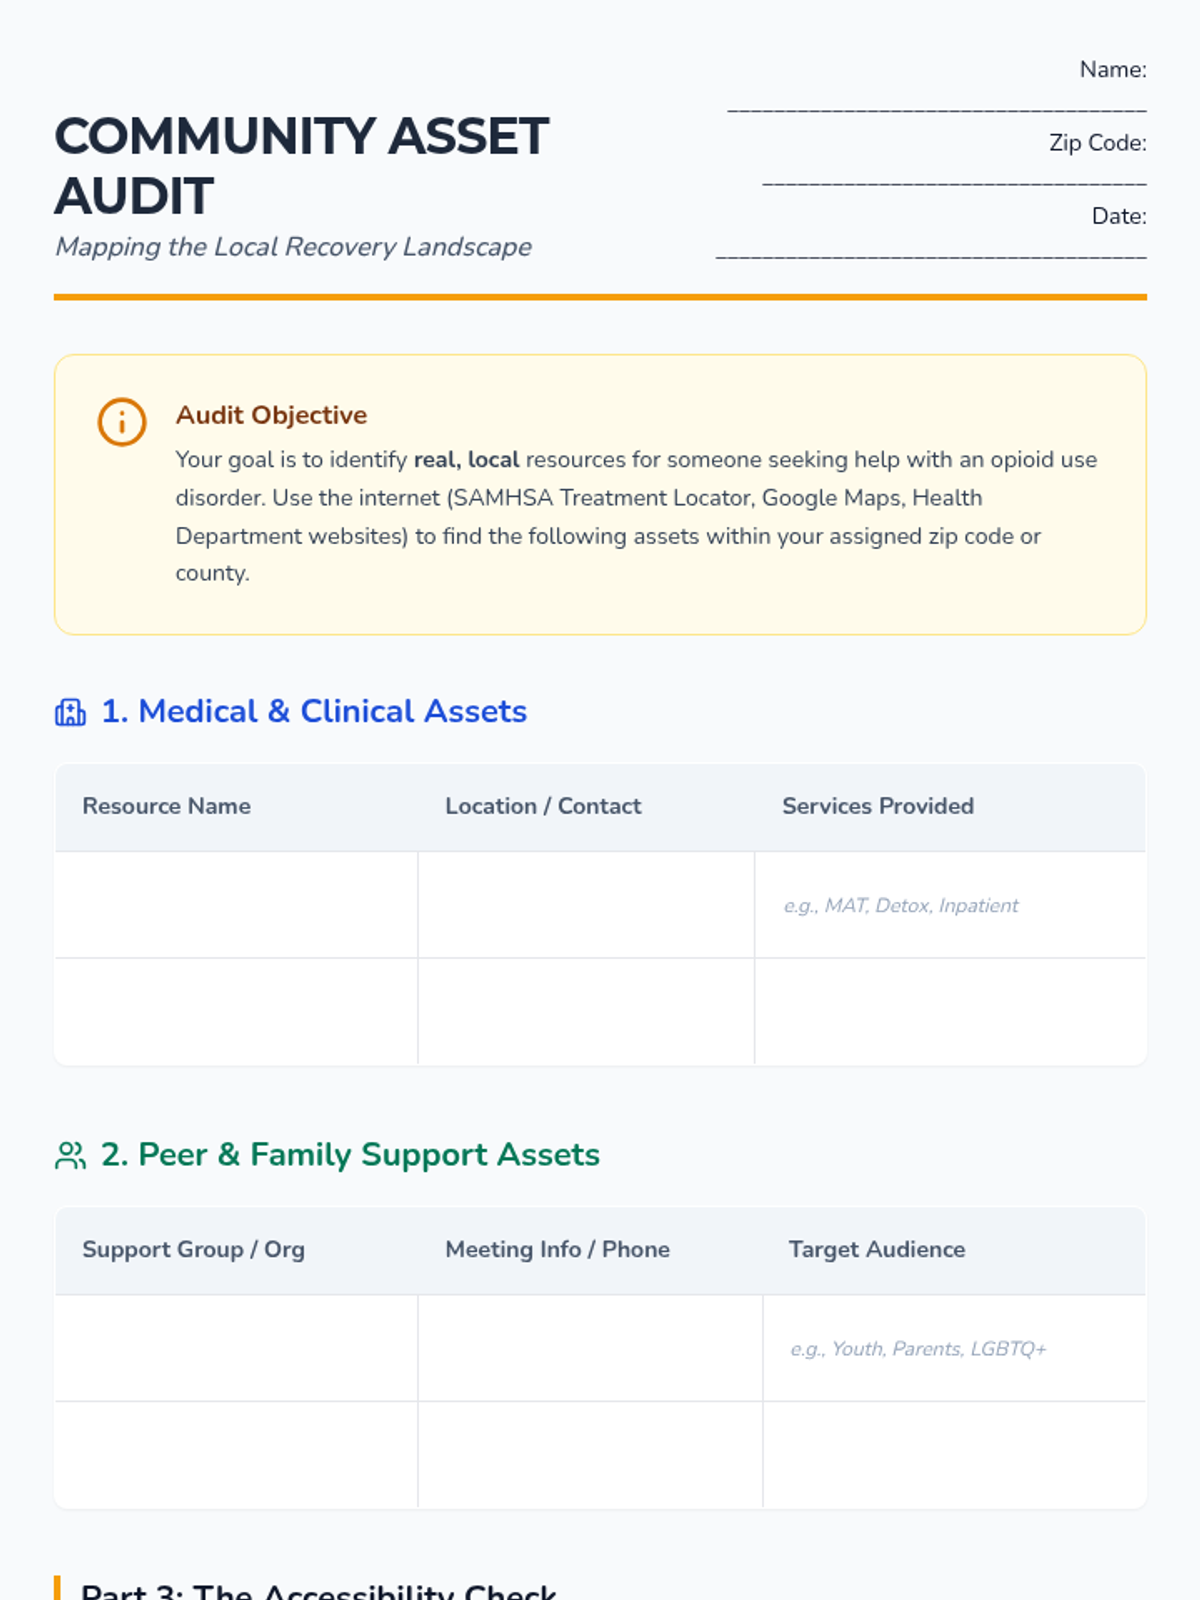Click the 'e.g., MAT, Detox, Inpatient' services cell

click(950, 905)
